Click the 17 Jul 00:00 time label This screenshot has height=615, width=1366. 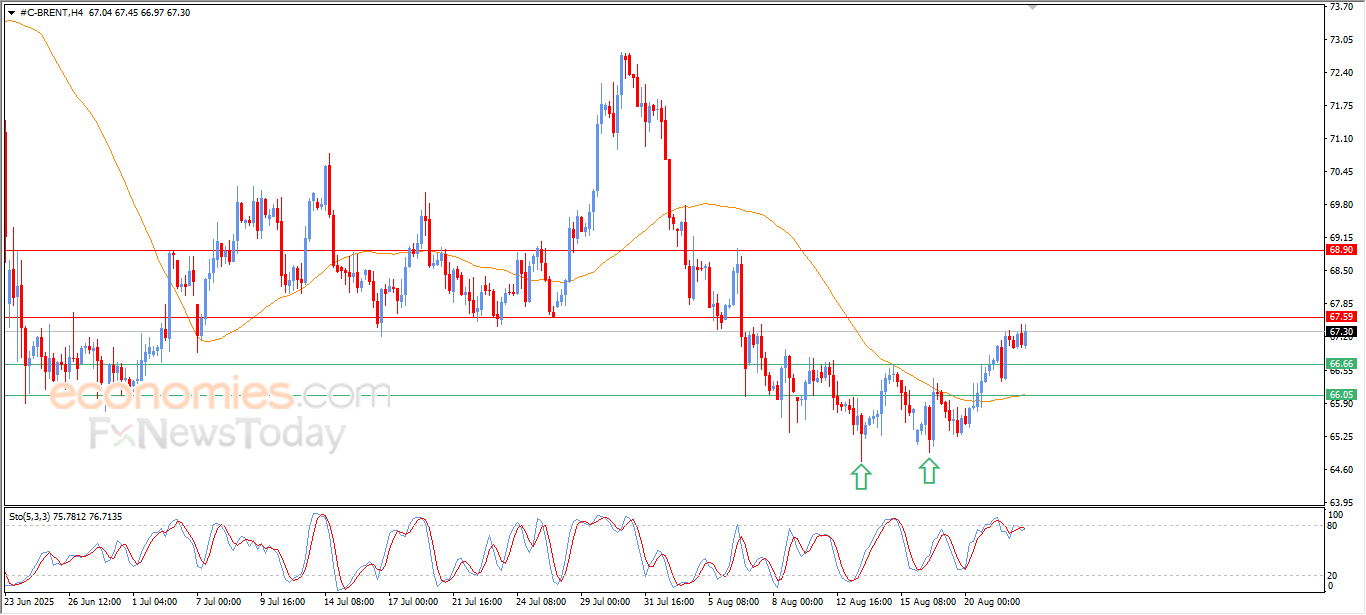coord(413,602)
